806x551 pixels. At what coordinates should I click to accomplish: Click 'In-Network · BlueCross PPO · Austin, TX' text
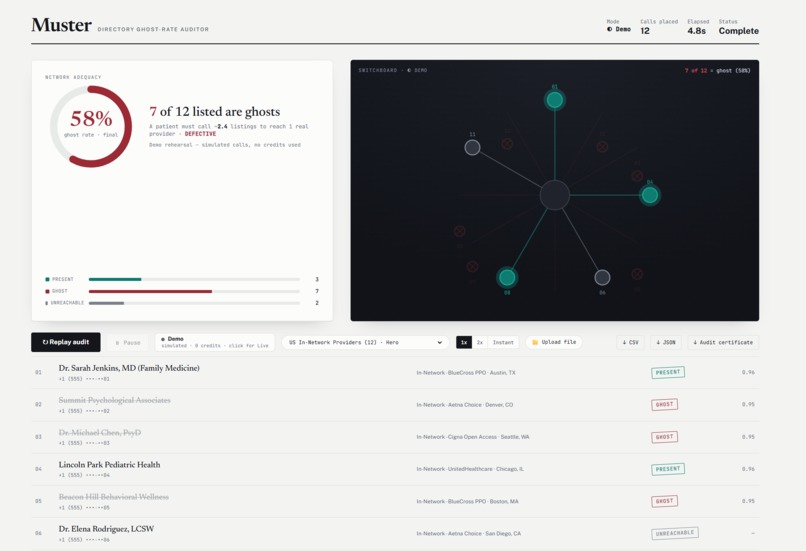point(466,373)
